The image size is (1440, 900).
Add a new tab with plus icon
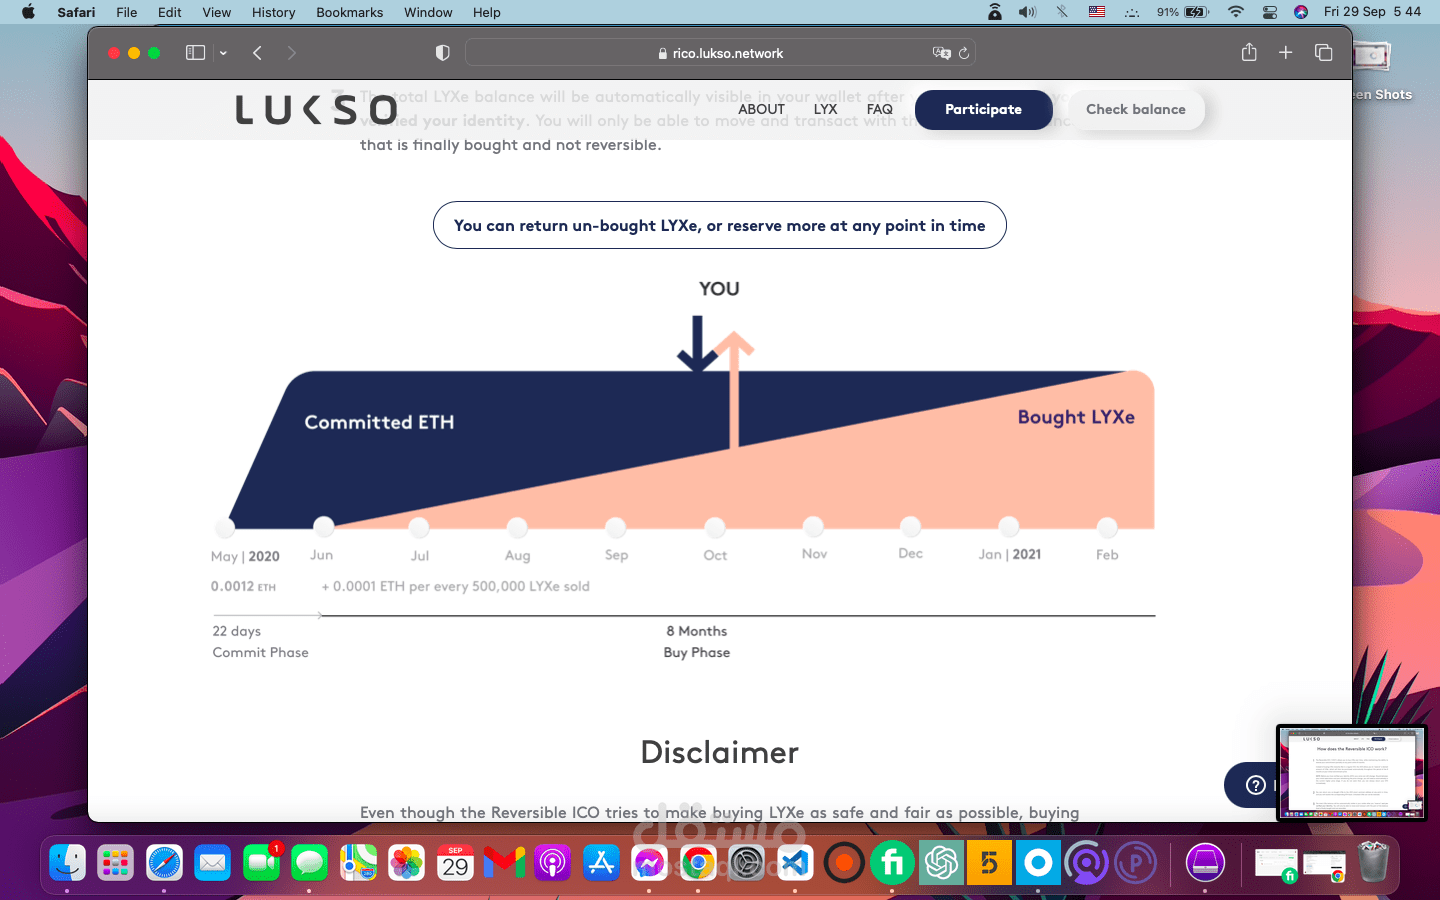coord(1286,52)
